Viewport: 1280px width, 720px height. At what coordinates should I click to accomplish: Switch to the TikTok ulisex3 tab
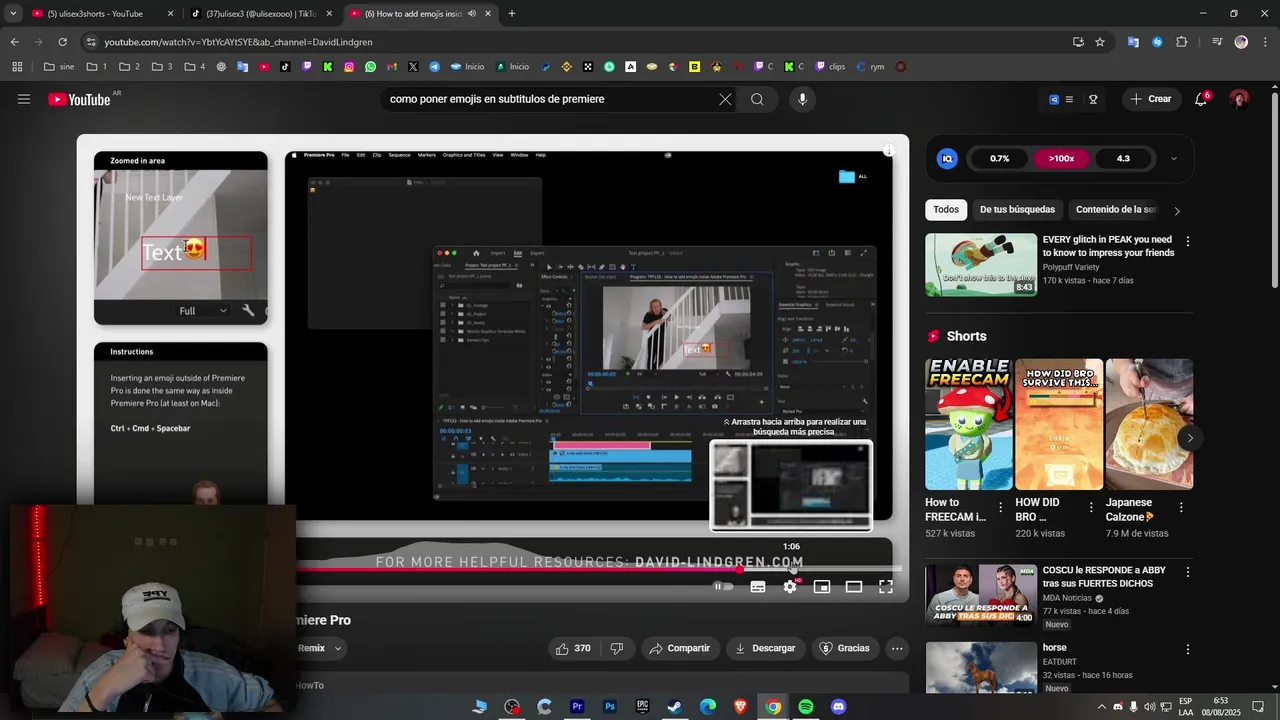(260, 14)
